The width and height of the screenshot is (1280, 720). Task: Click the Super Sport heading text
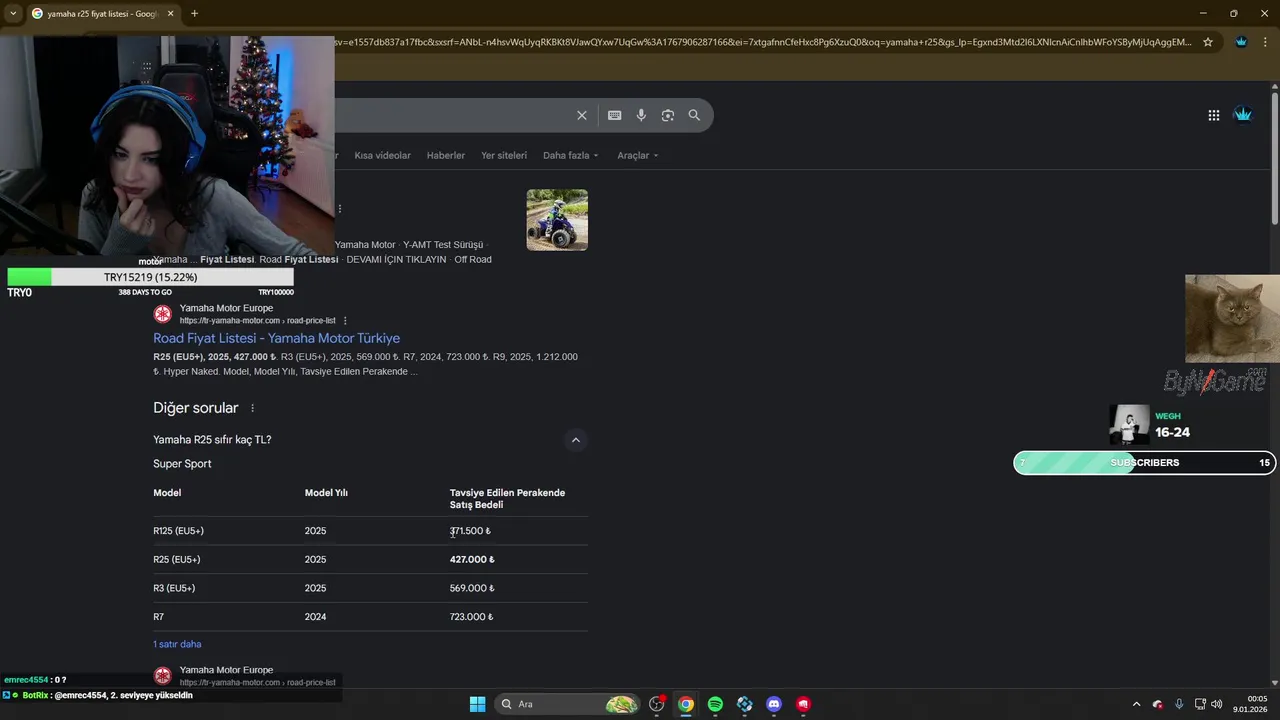click(x=182, y=464)
